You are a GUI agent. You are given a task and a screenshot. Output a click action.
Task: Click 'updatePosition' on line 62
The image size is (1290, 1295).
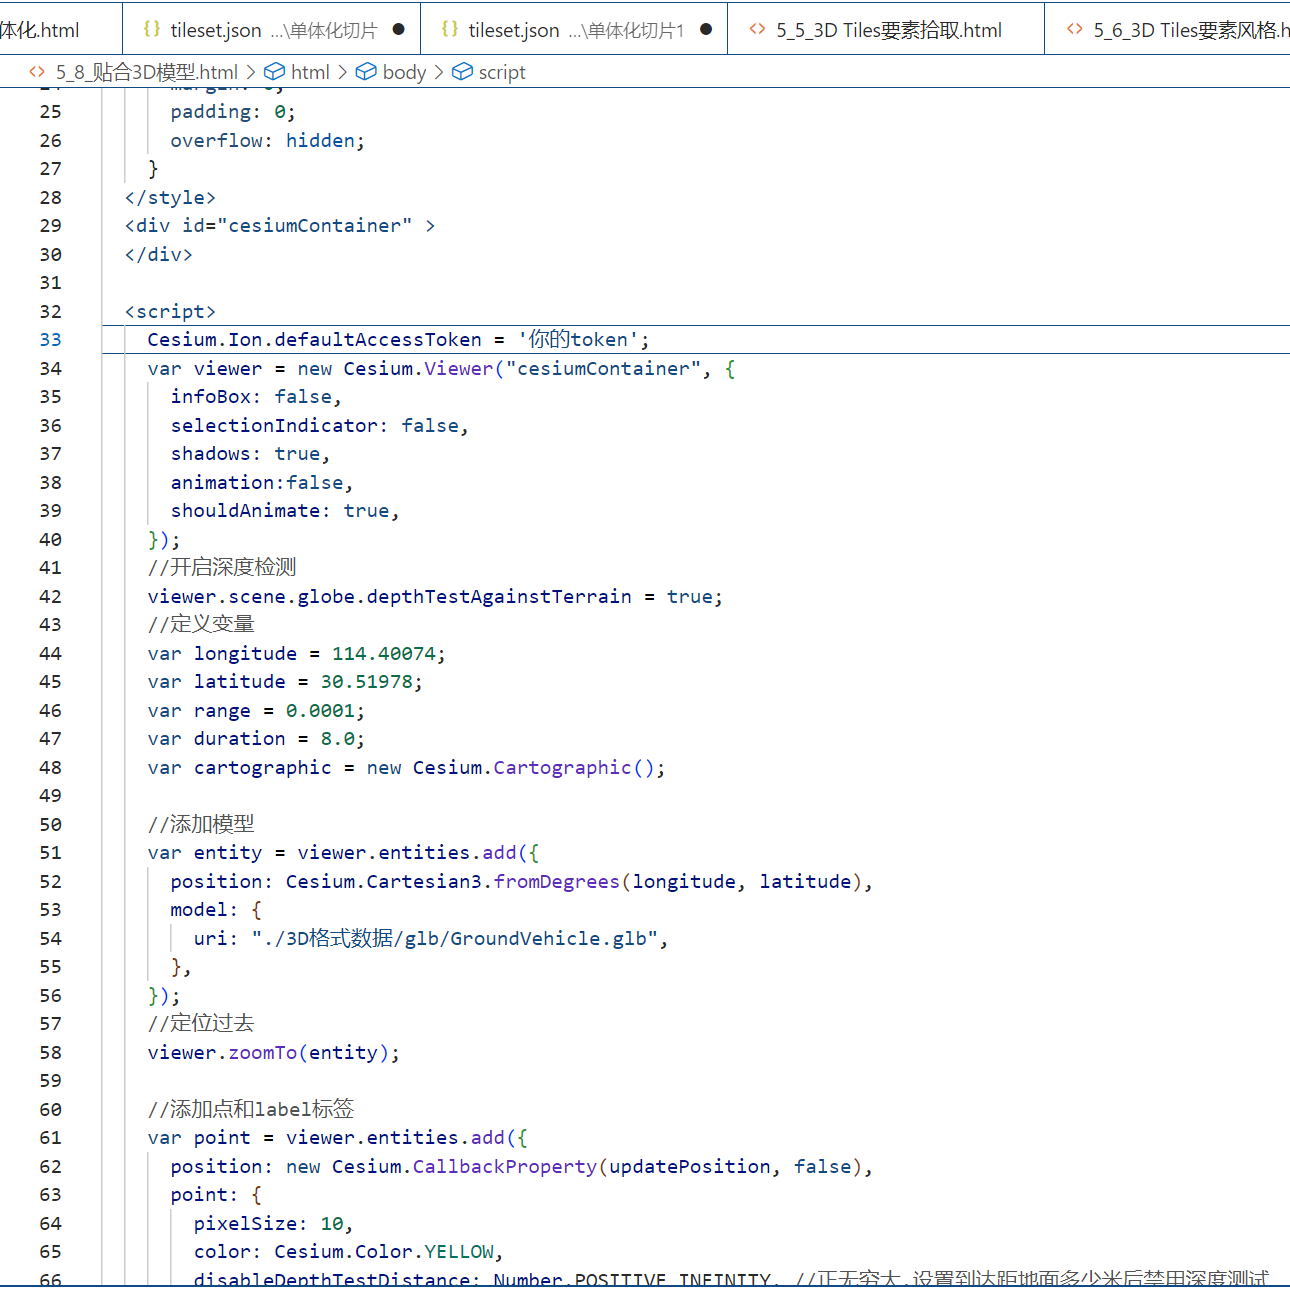tap(690, 1167)
